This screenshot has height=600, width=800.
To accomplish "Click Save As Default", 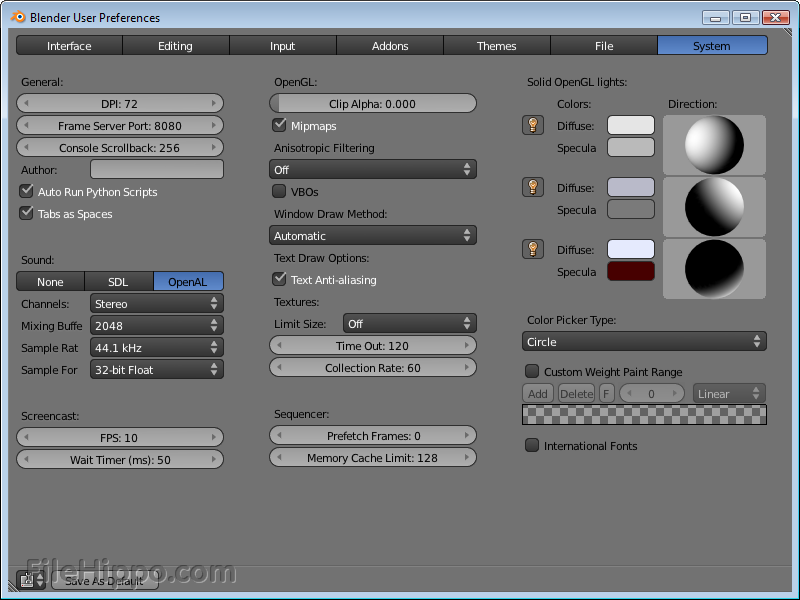I will click(x=104, y=580).
